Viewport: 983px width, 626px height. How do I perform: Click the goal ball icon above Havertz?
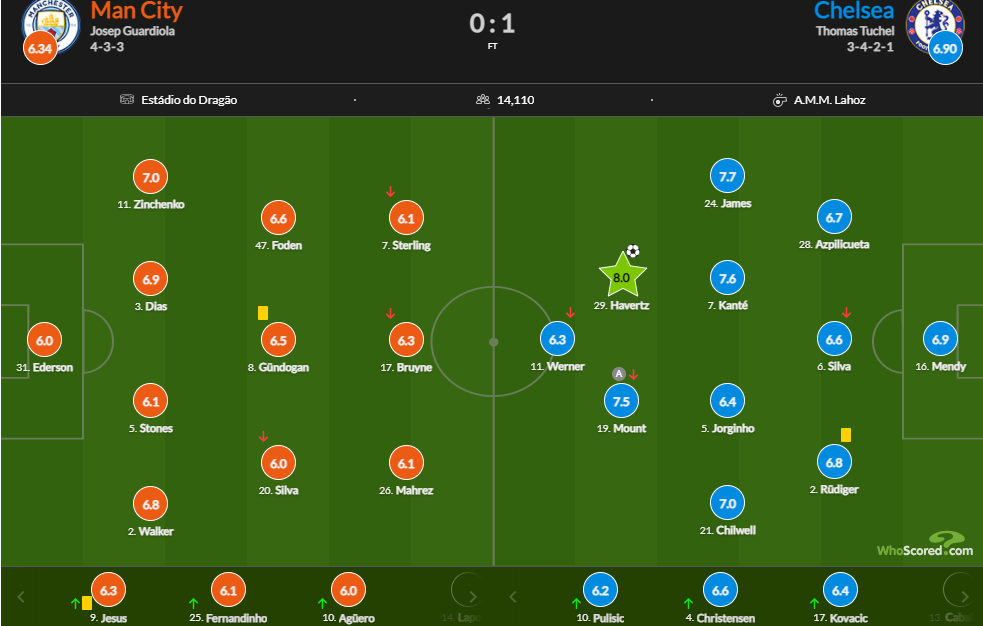(x=633, y=251)
